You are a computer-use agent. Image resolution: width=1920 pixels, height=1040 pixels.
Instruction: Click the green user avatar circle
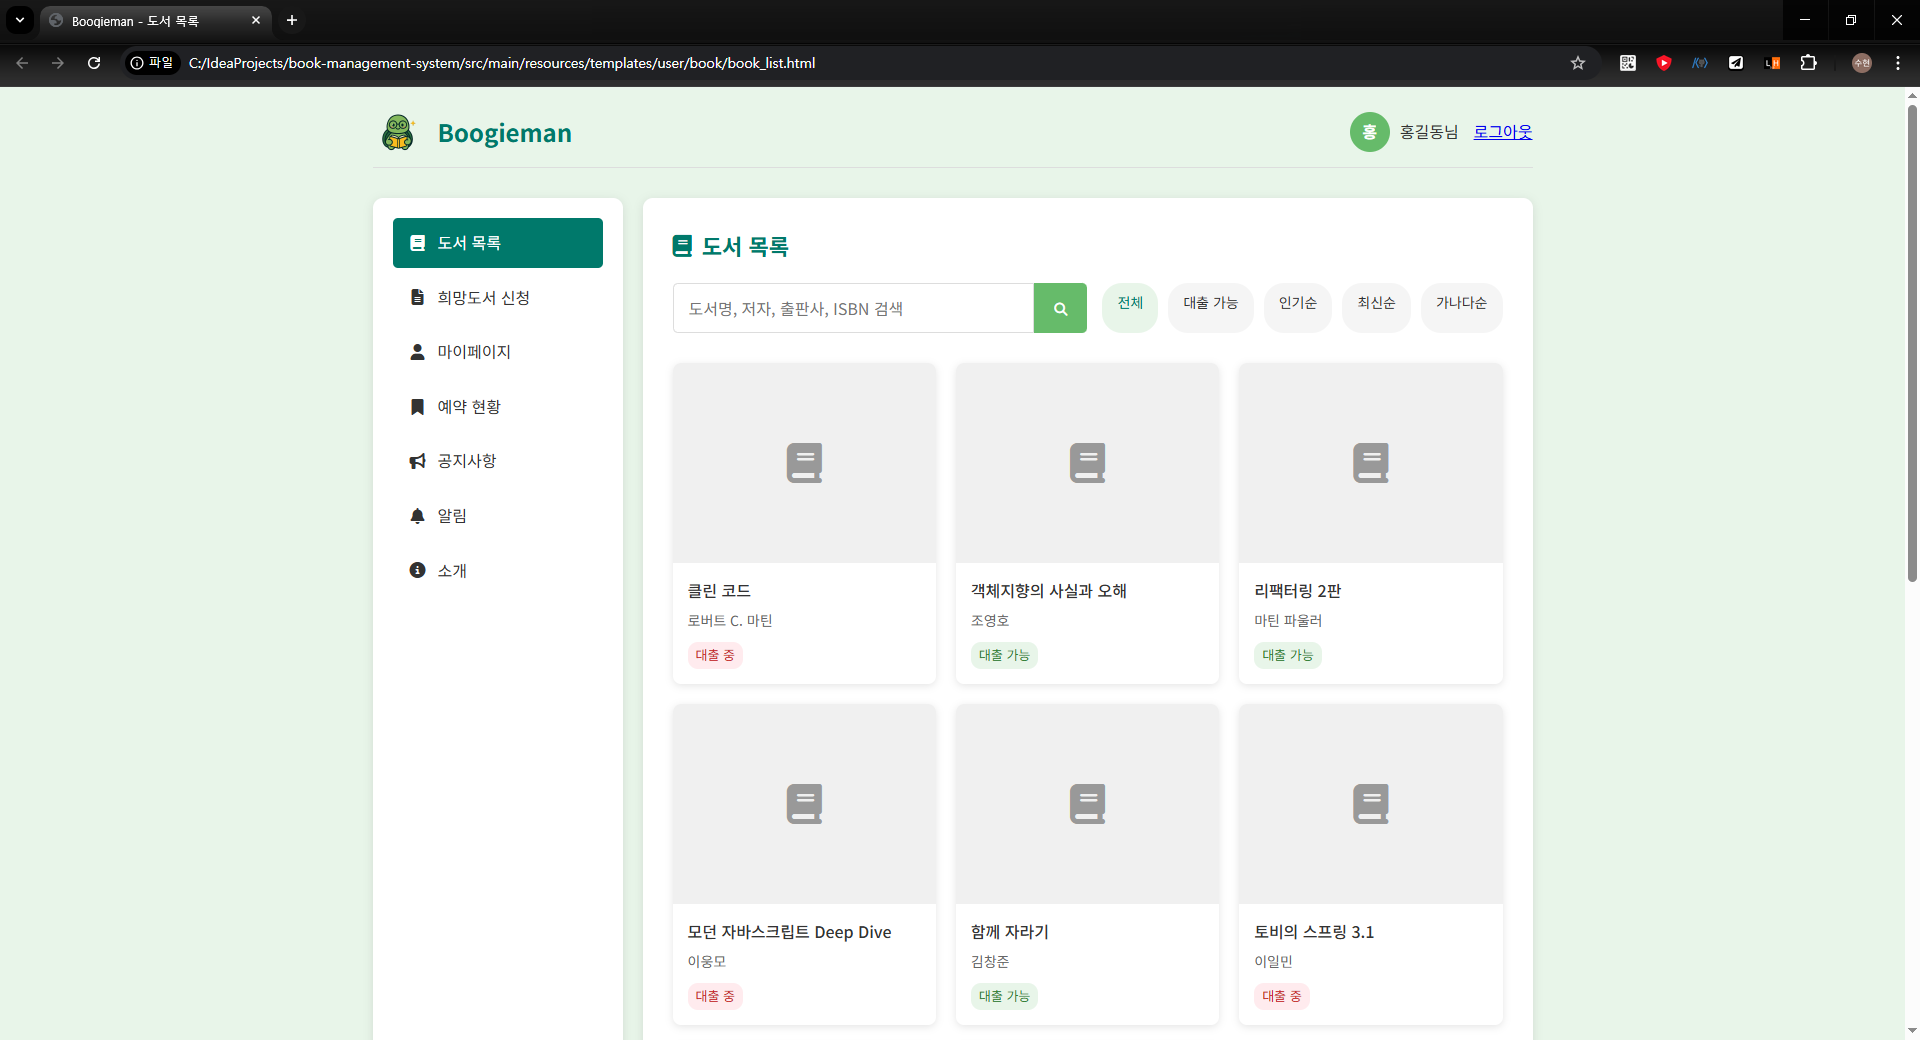(x=1369, y=132)
